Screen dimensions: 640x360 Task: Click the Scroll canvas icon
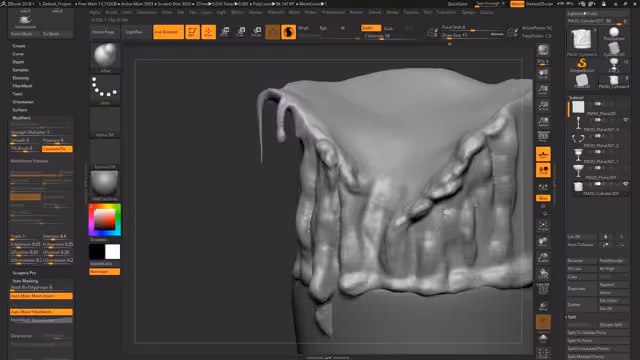tap(543, 74)
